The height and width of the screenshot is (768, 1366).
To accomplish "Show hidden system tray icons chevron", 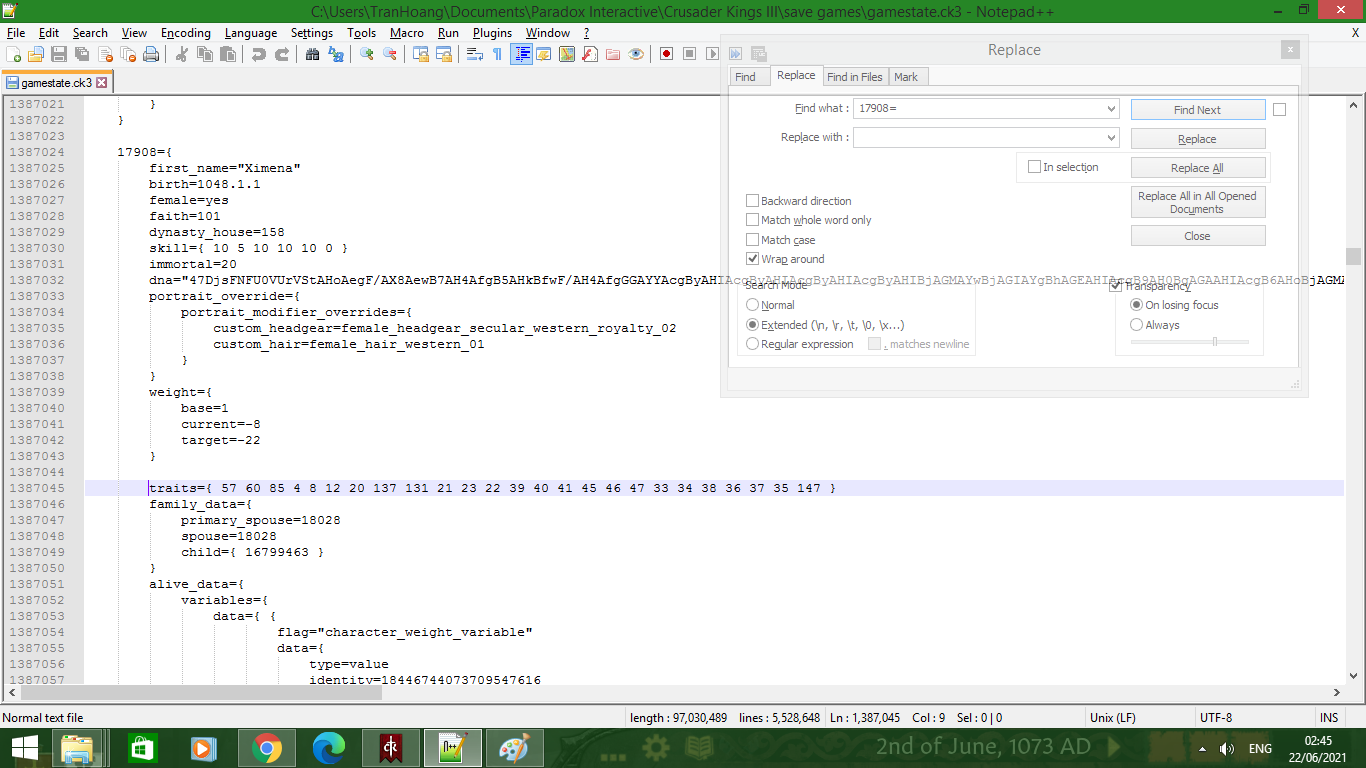I will 1201,748.
